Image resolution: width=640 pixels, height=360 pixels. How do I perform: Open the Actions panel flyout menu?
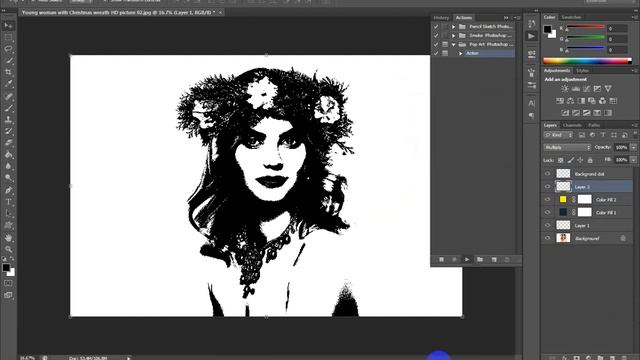pos(516,18)
